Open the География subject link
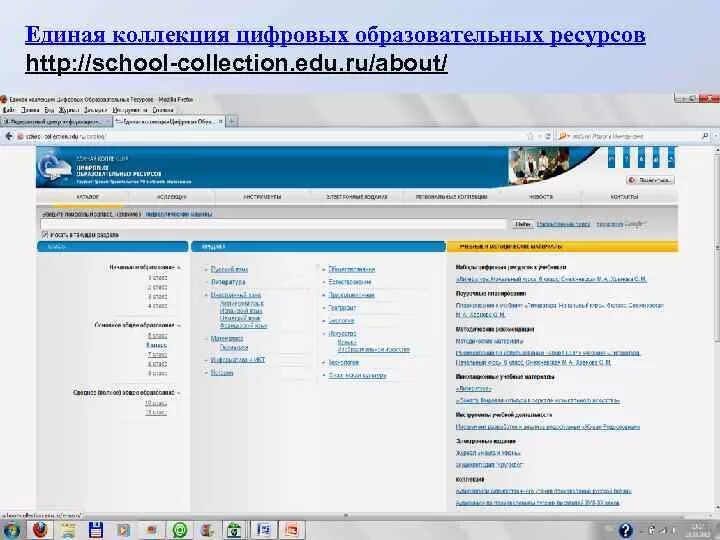Screen dimensions: 720x540 pos(342,308)
